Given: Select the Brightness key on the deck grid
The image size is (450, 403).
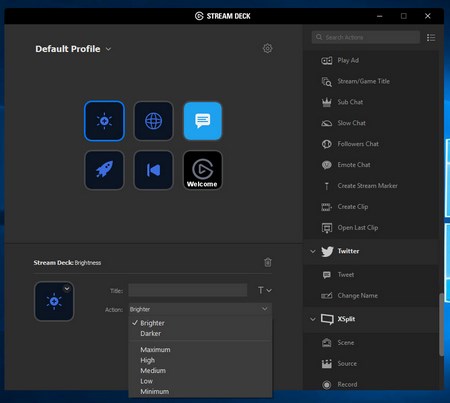Looking at the screenshot, I should coord(104,121).
